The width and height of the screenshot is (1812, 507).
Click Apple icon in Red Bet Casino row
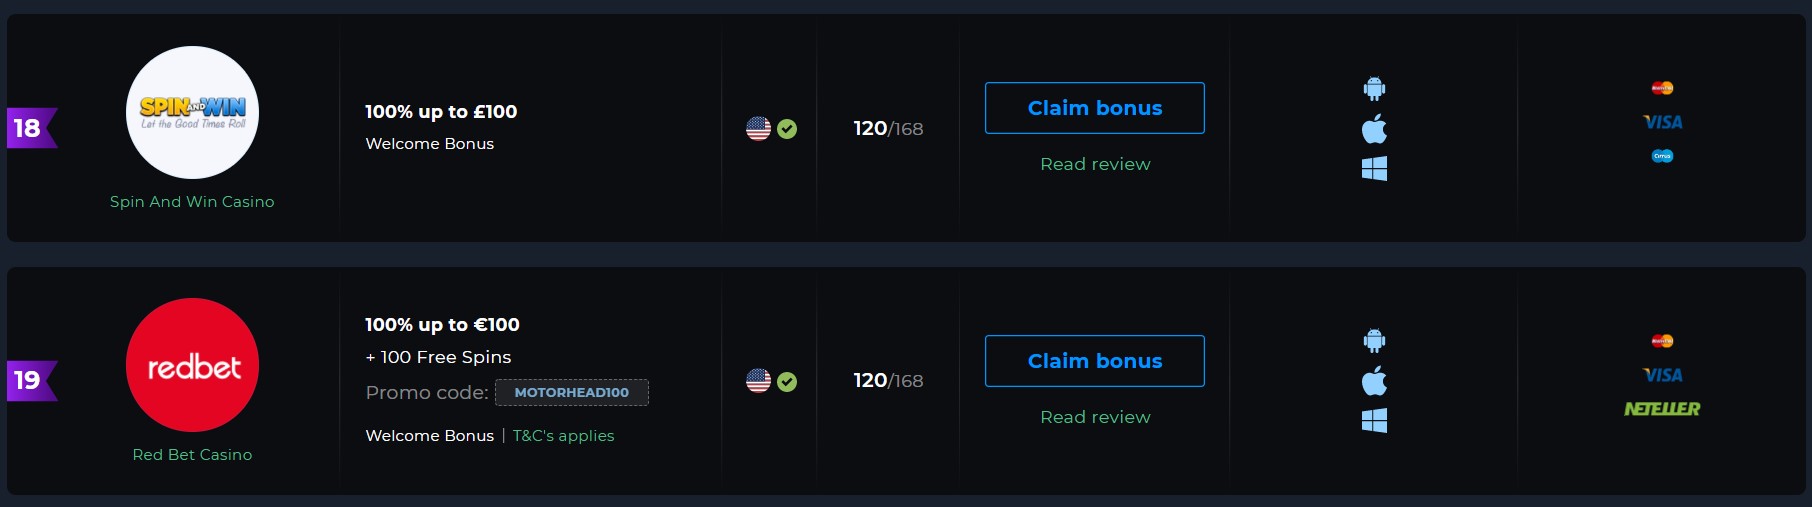(x=1374, y=381)
